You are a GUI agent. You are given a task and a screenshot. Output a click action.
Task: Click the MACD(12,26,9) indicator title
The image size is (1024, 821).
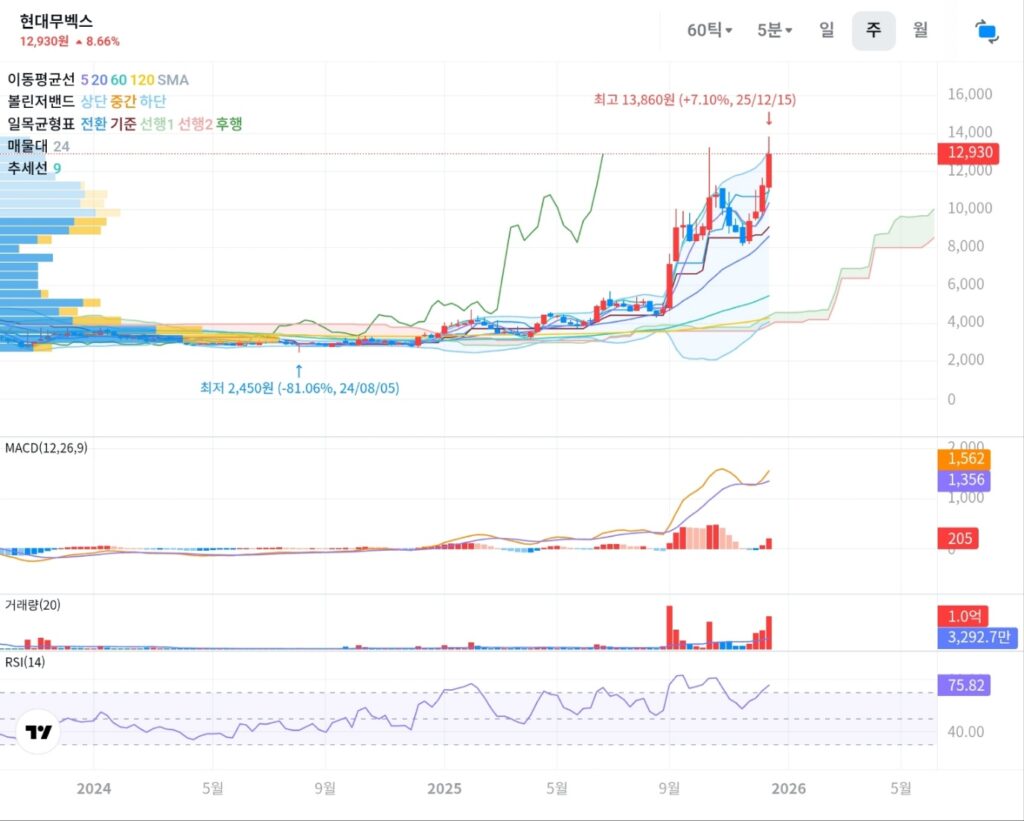[46, 448]
